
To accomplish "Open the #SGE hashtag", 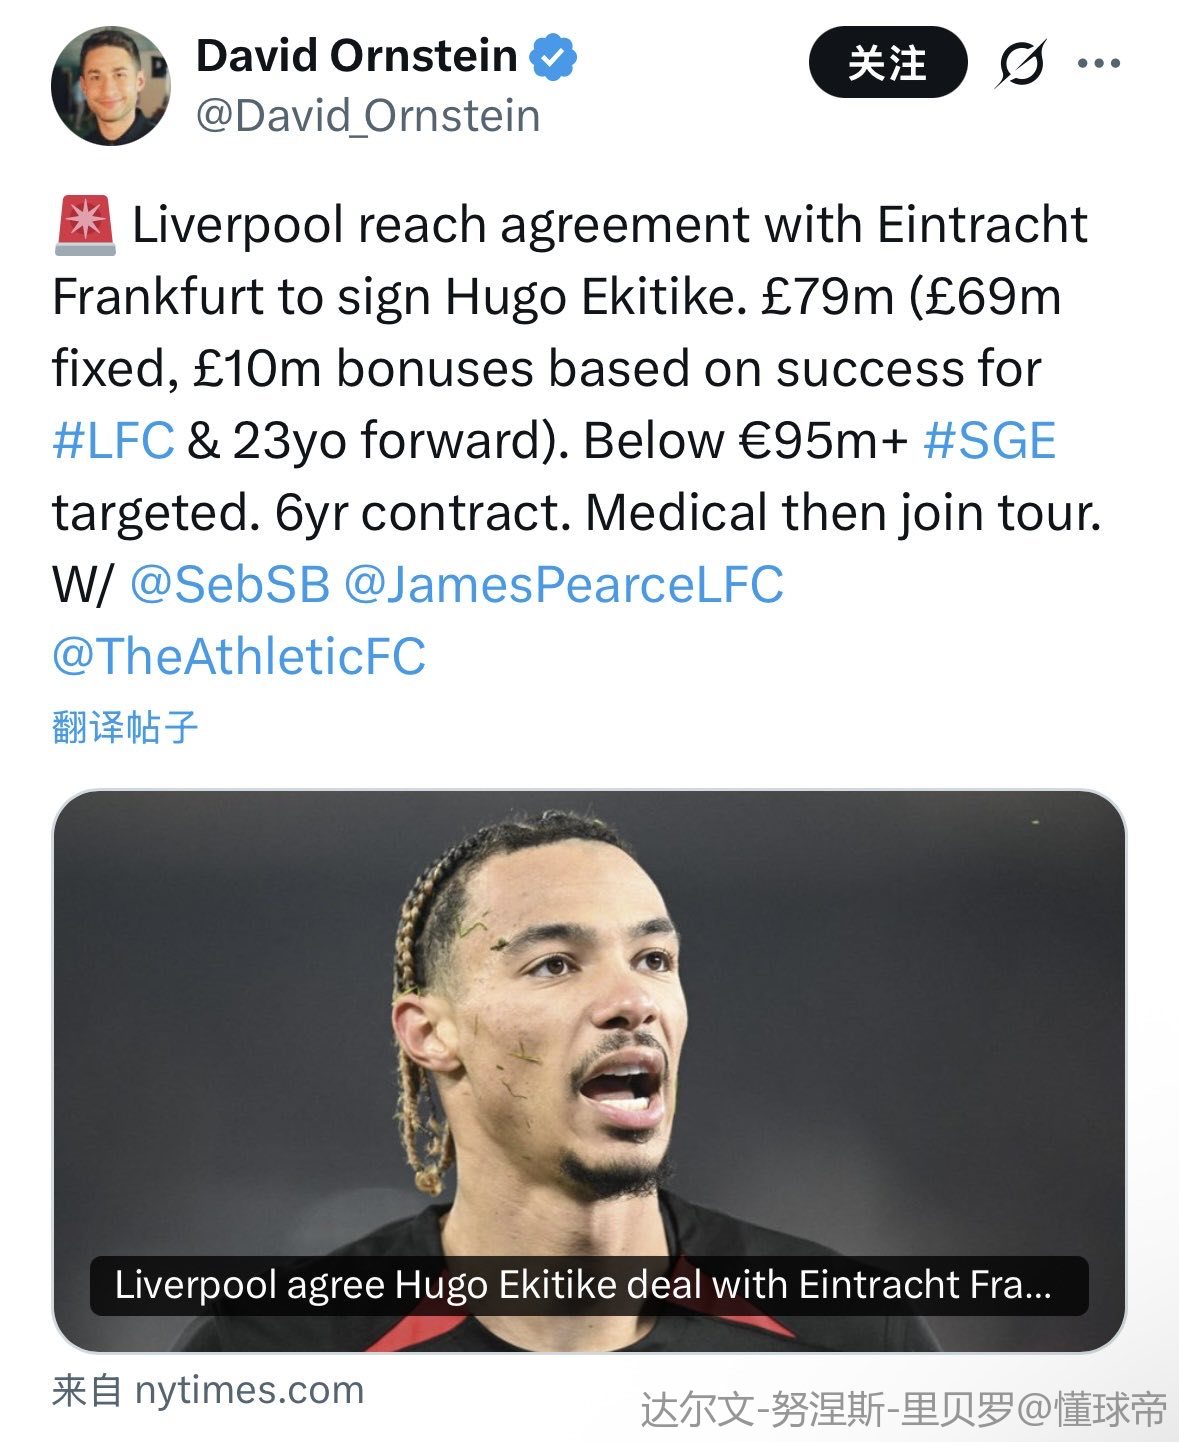I will click(x=989, y=441).
